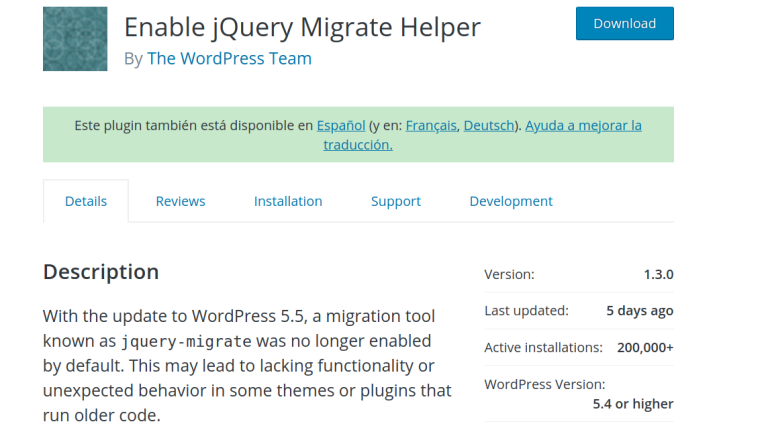Click the 'WordPress Version:' label
This screenshot has width=768, height=432.
click(545, 384)
